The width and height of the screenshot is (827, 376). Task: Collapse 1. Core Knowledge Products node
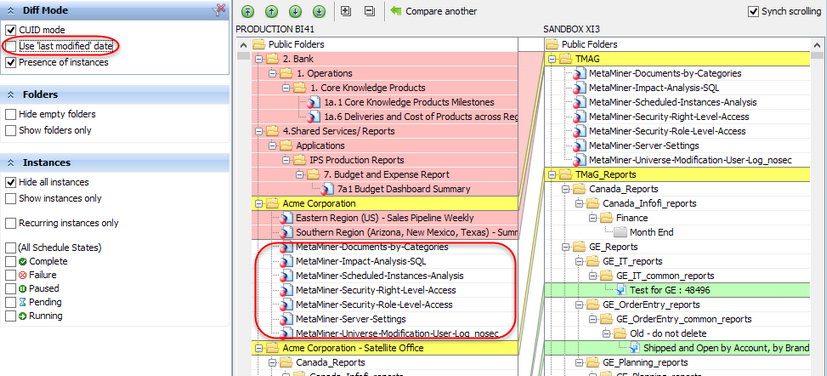point(286,88)
